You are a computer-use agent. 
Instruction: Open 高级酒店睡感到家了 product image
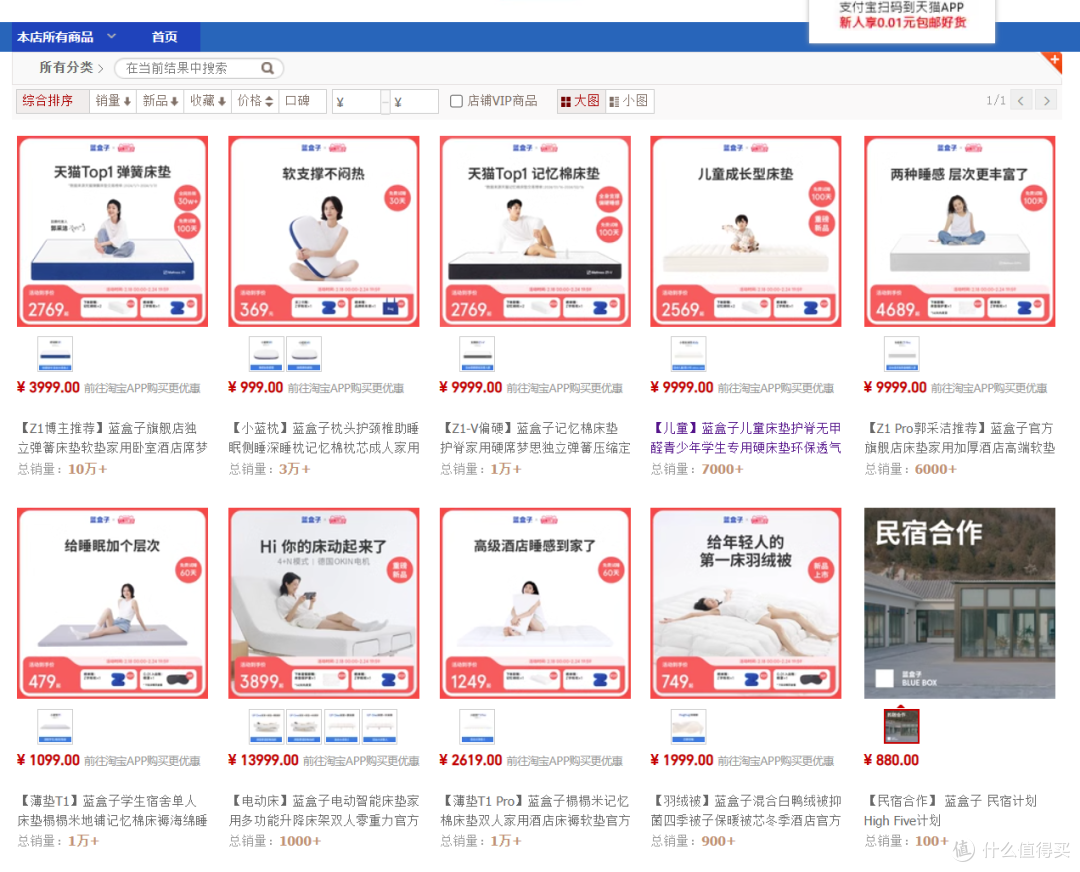point(535,603)
